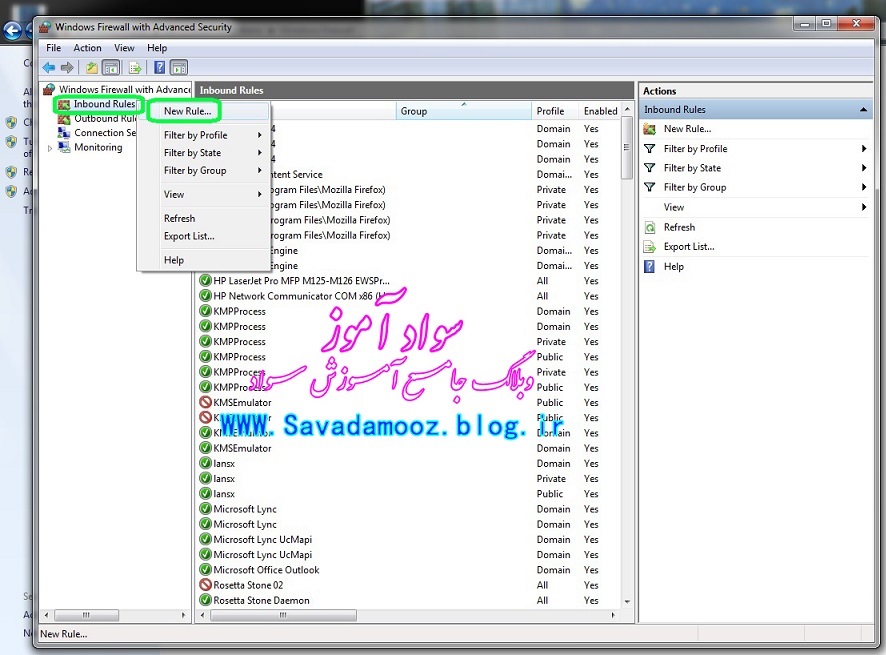Viewport: 886px width, 655px height.
Task: Click green check icon of Rosetta Stone Daemon
Action: click(205, 600)
